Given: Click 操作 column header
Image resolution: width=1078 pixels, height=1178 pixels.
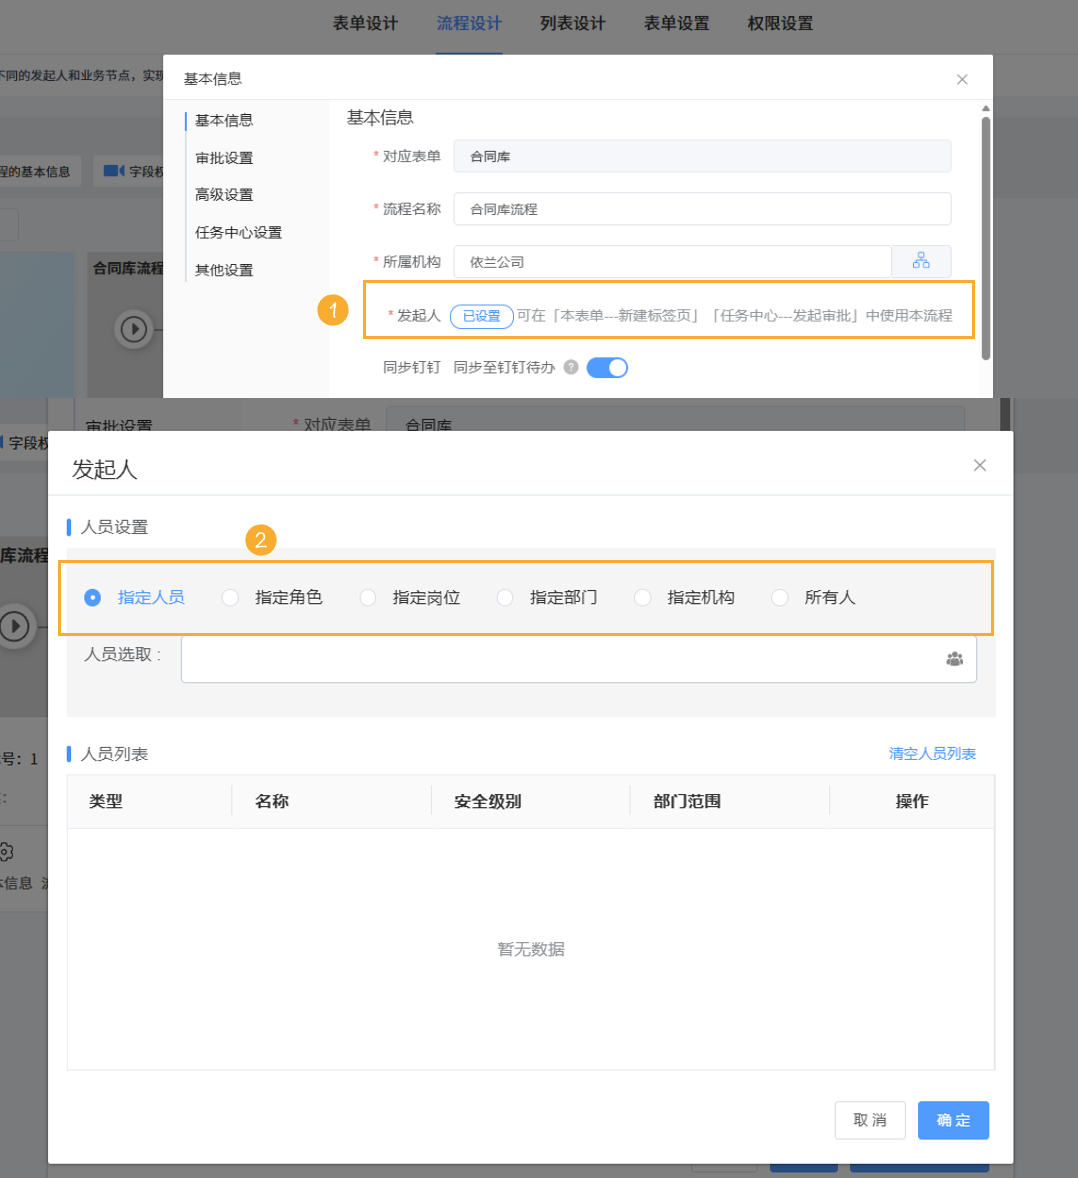Looking at the screenshot, I should tap(912, 801).
